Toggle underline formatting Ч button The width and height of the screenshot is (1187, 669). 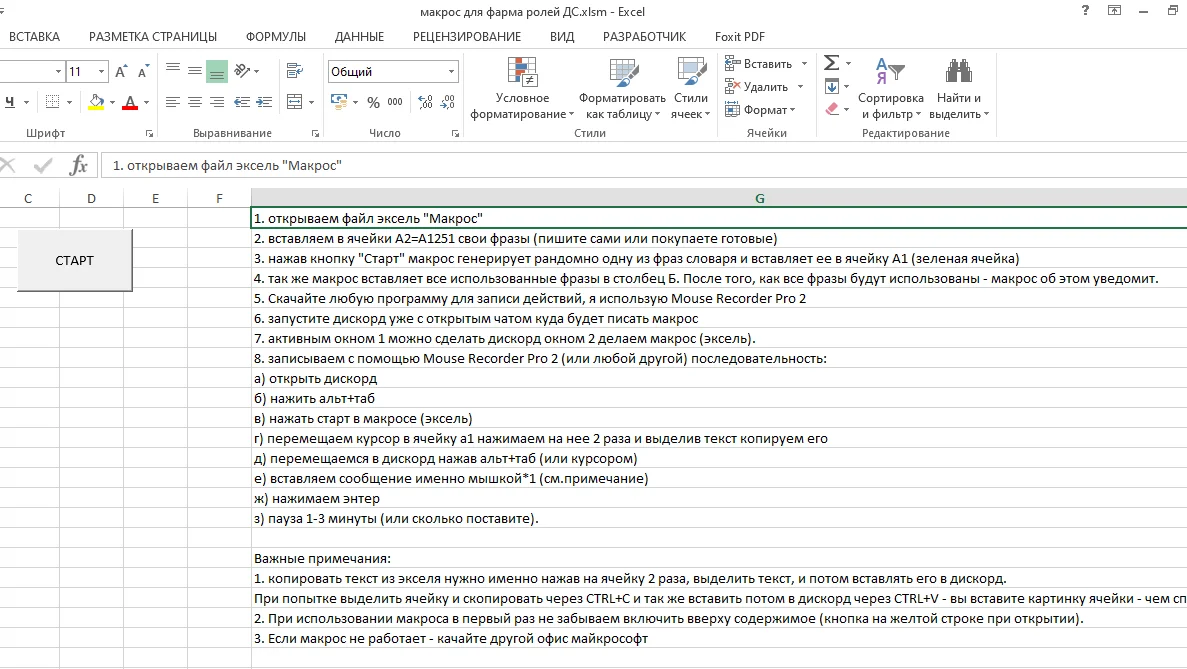coord(10,102)
